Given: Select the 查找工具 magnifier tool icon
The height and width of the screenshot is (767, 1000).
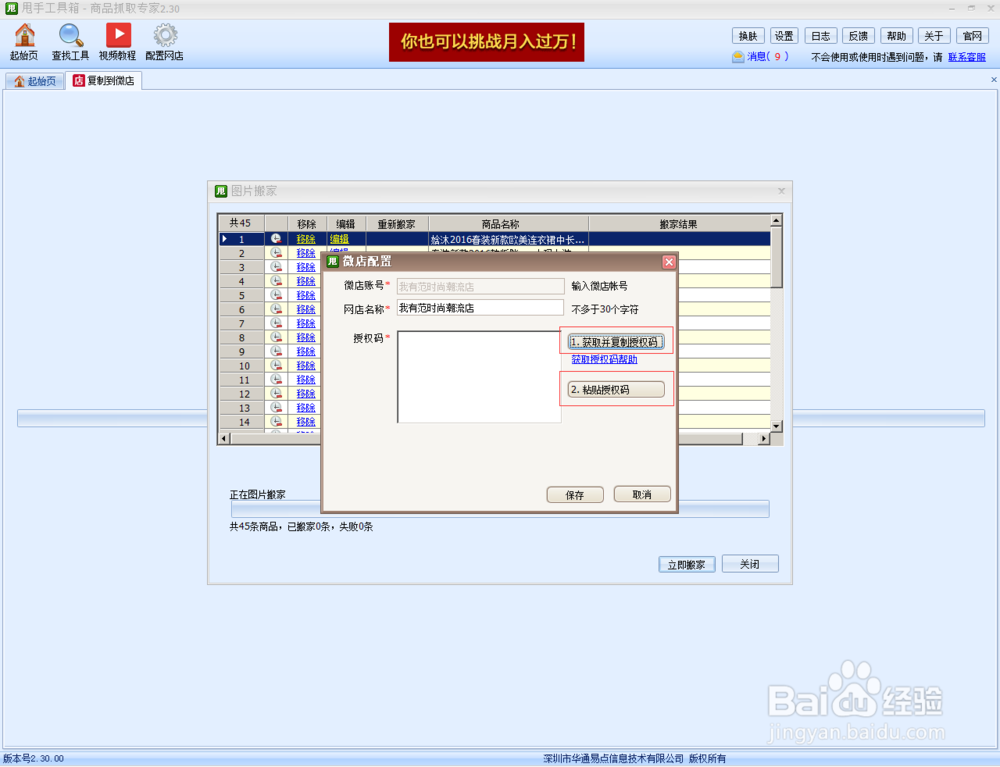Looking at the screenshot, I should [x=70, y=40].
